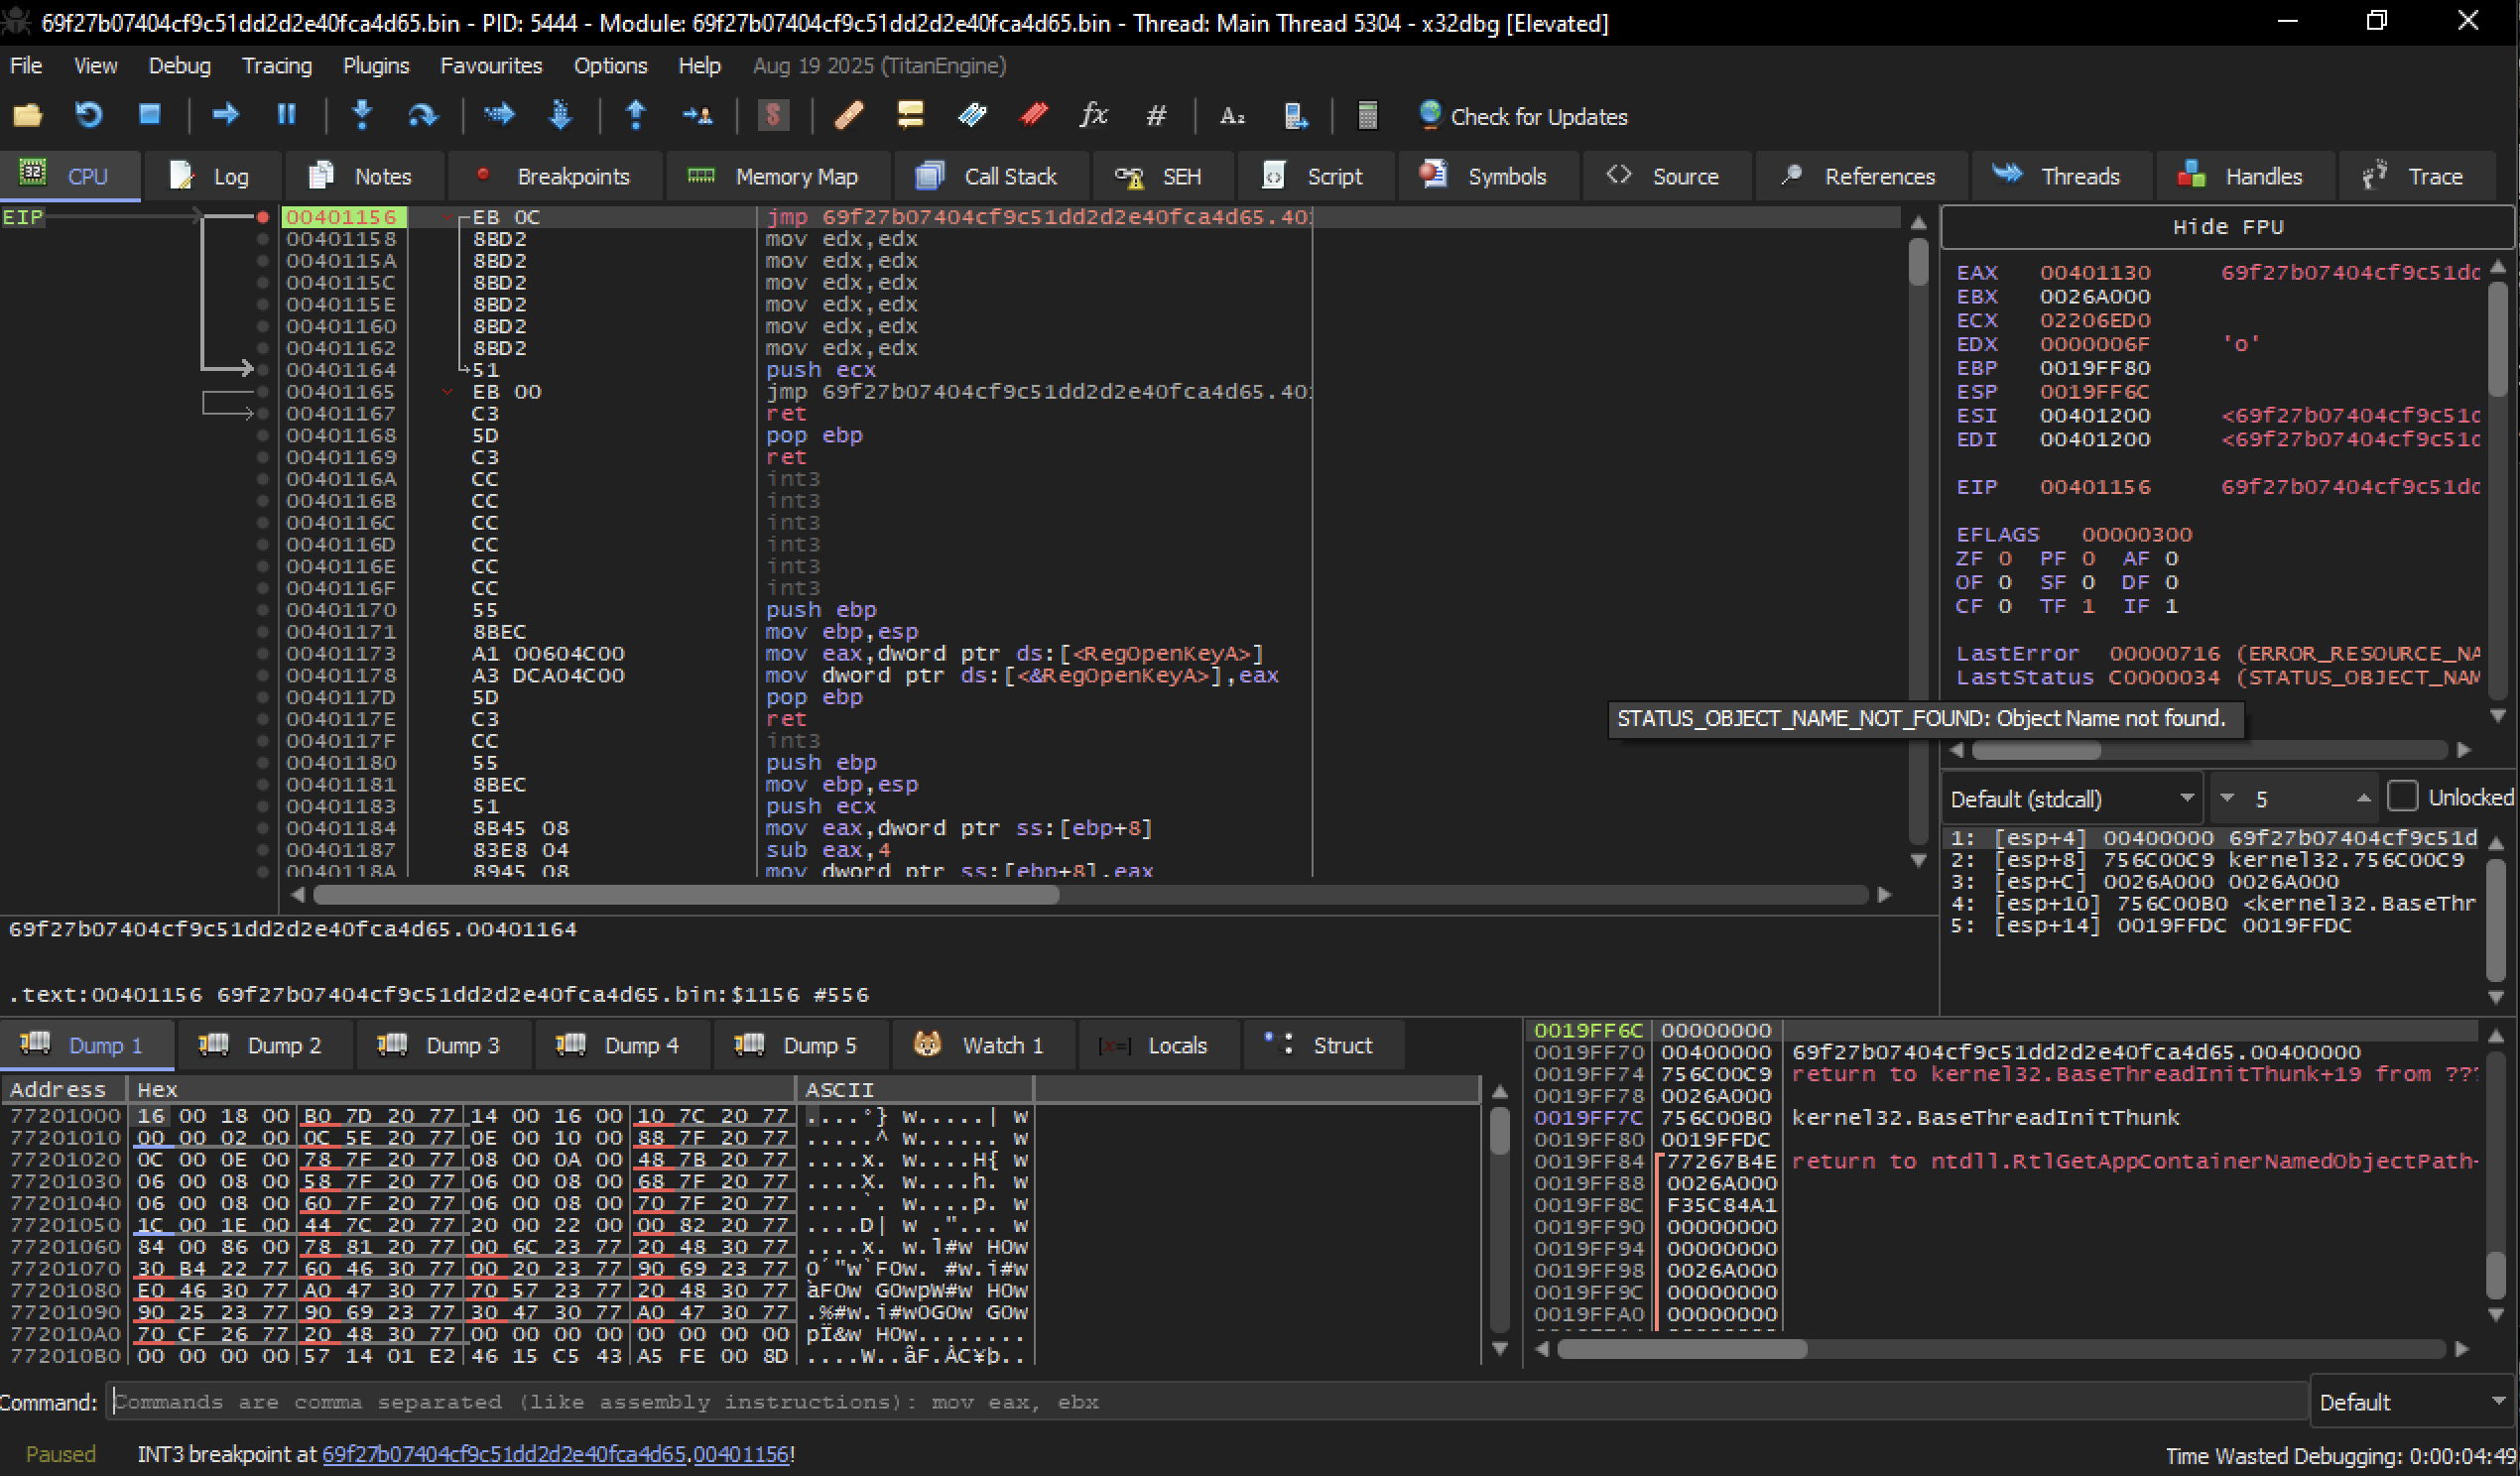Open the Default dropdown beside command bar
The width and height of the screenshot is (2520, 1476).
[2413, 1402]
